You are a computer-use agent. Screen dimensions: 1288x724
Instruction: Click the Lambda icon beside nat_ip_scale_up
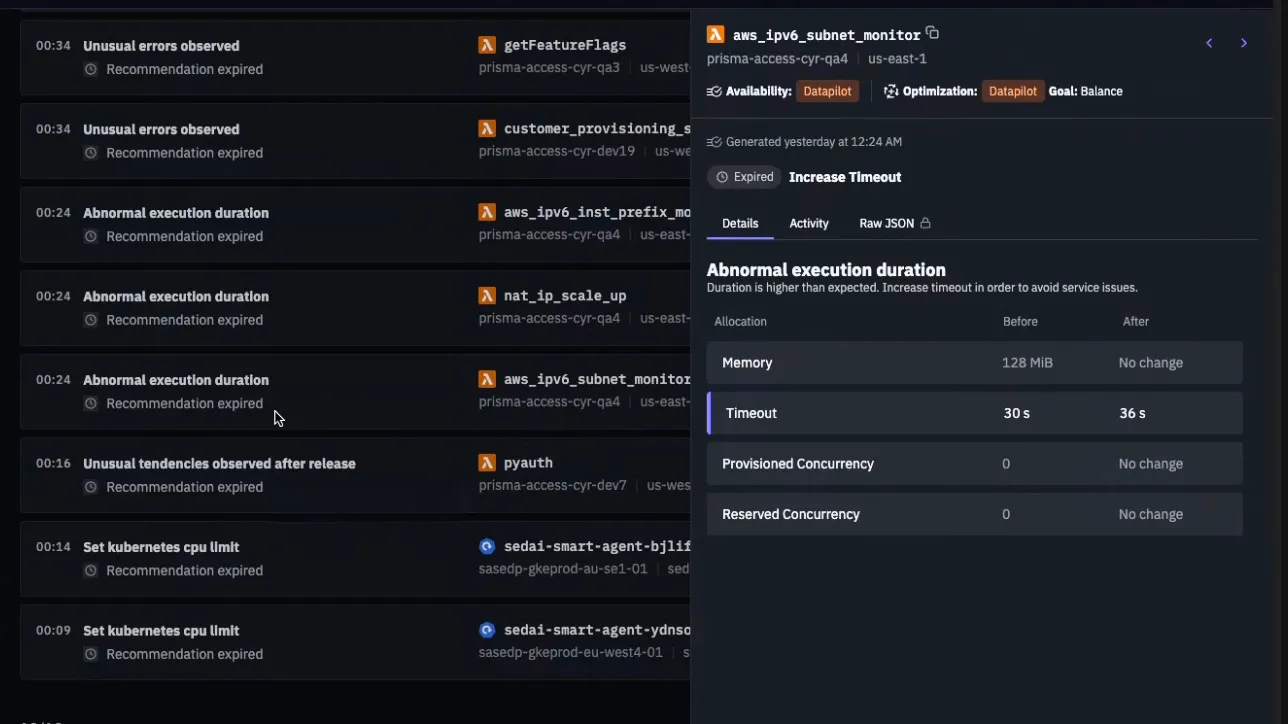(487, 296)
